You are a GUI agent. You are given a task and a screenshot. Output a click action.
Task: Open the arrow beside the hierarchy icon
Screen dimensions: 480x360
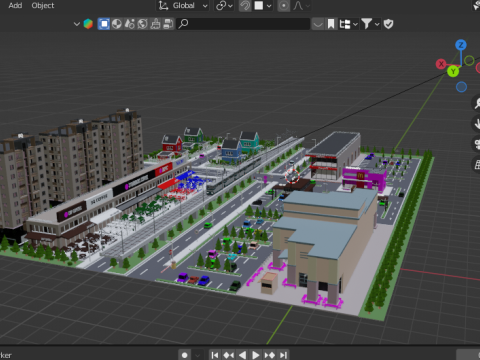click(x=355, y=24)
